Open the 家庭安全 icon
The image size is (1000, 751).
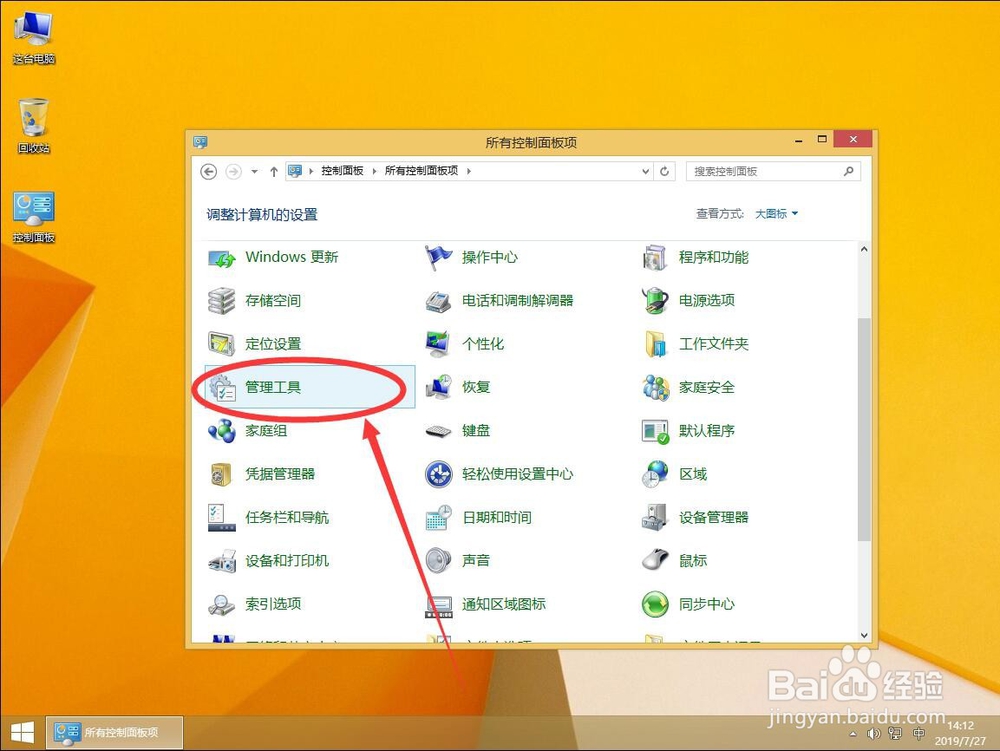coord(656,388)
